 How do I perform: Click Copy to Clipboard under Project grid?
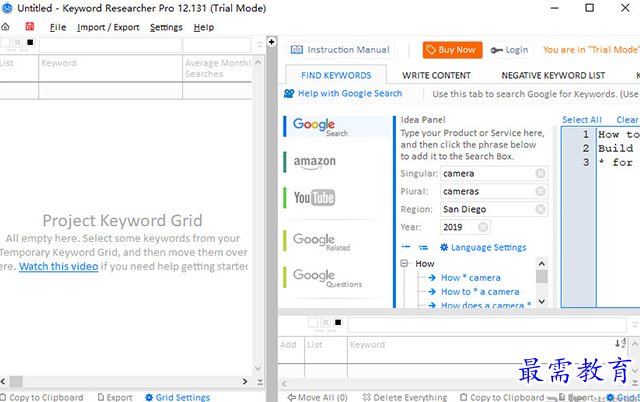42,397
